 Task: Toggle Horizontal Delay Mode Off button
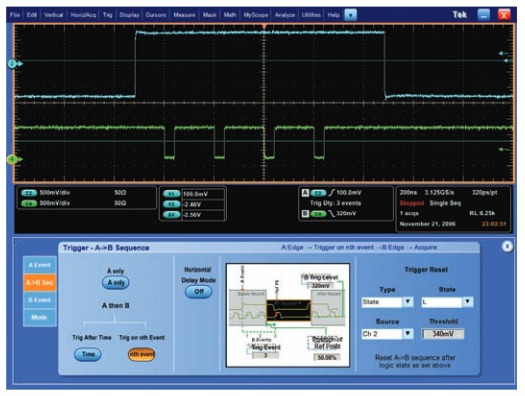point(199,292)
